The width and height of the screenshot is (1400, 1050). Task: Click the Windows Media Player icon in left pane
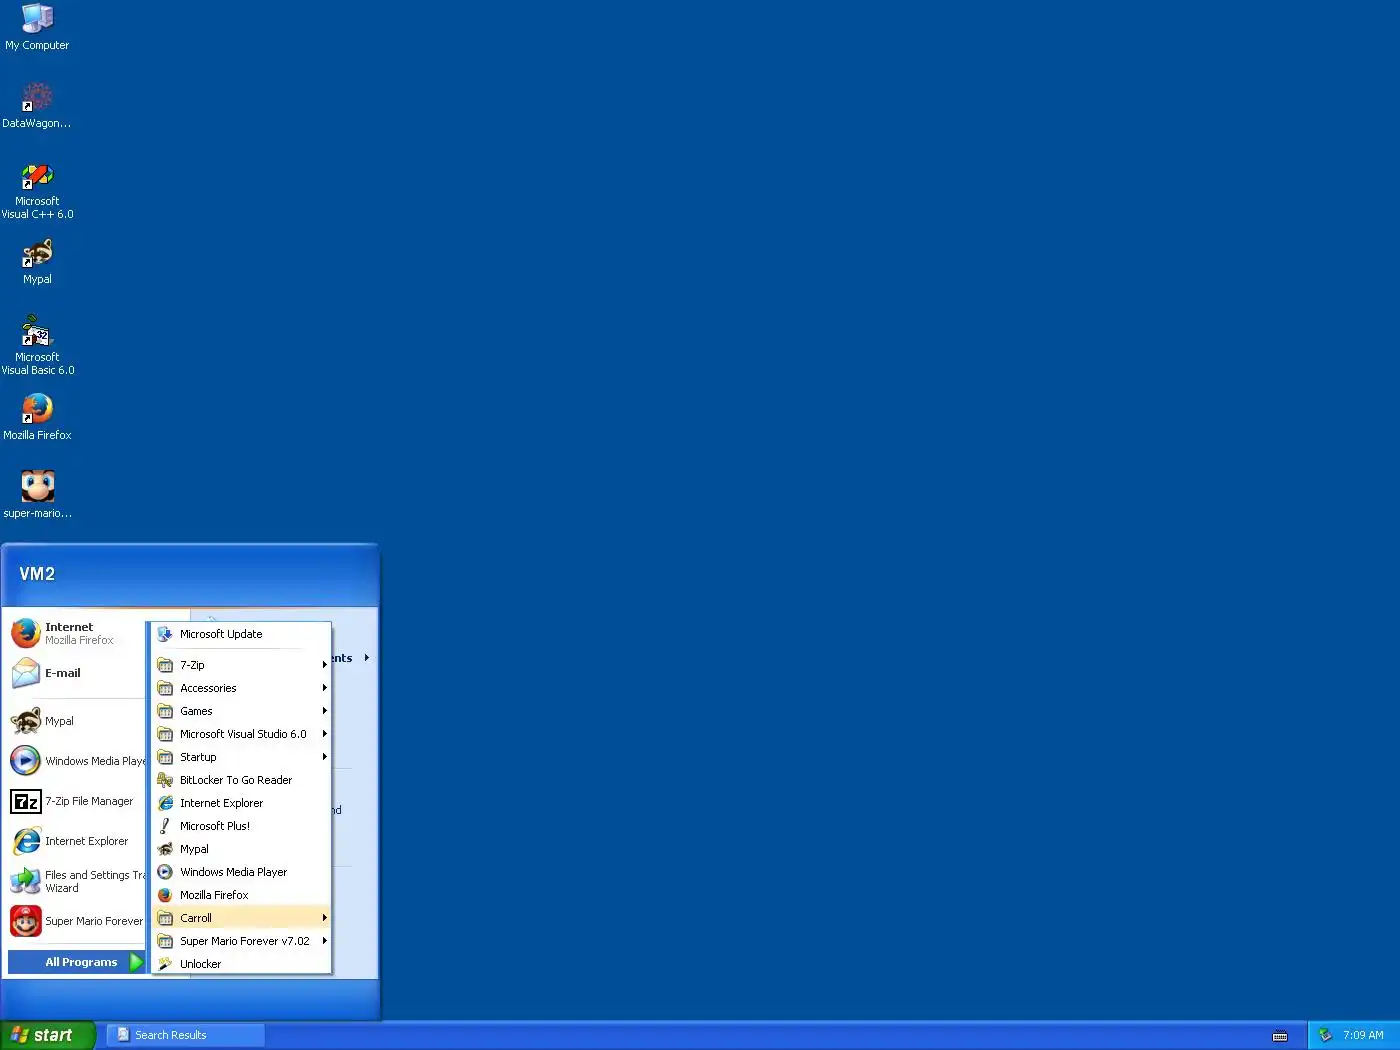26,761
